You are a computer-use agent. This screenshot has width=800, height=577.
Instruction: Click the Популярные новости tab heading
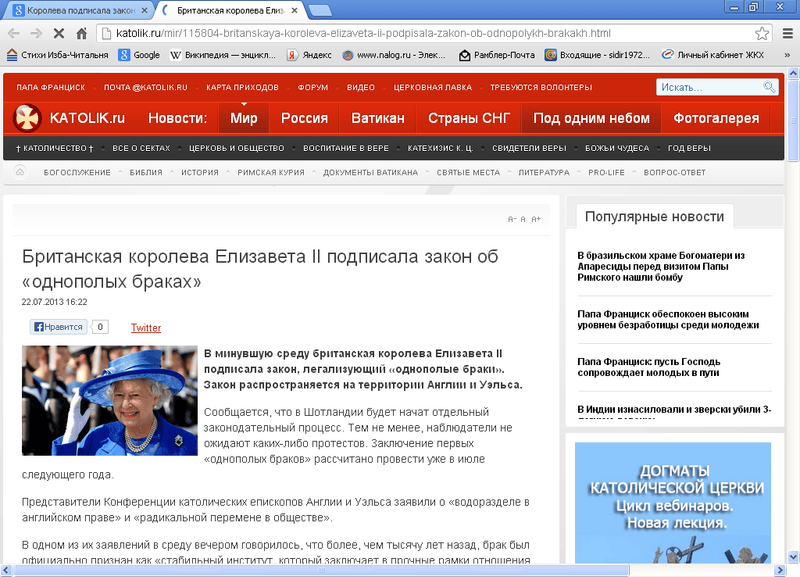point(654,217)
